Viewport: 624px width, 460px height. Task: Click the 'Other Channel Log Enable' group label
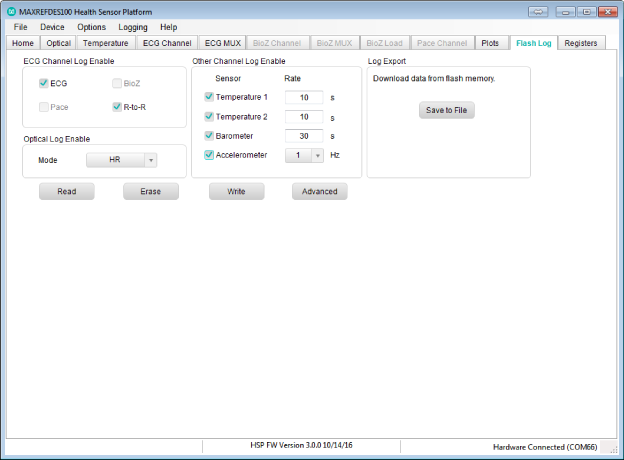click(x=239, y=61)
